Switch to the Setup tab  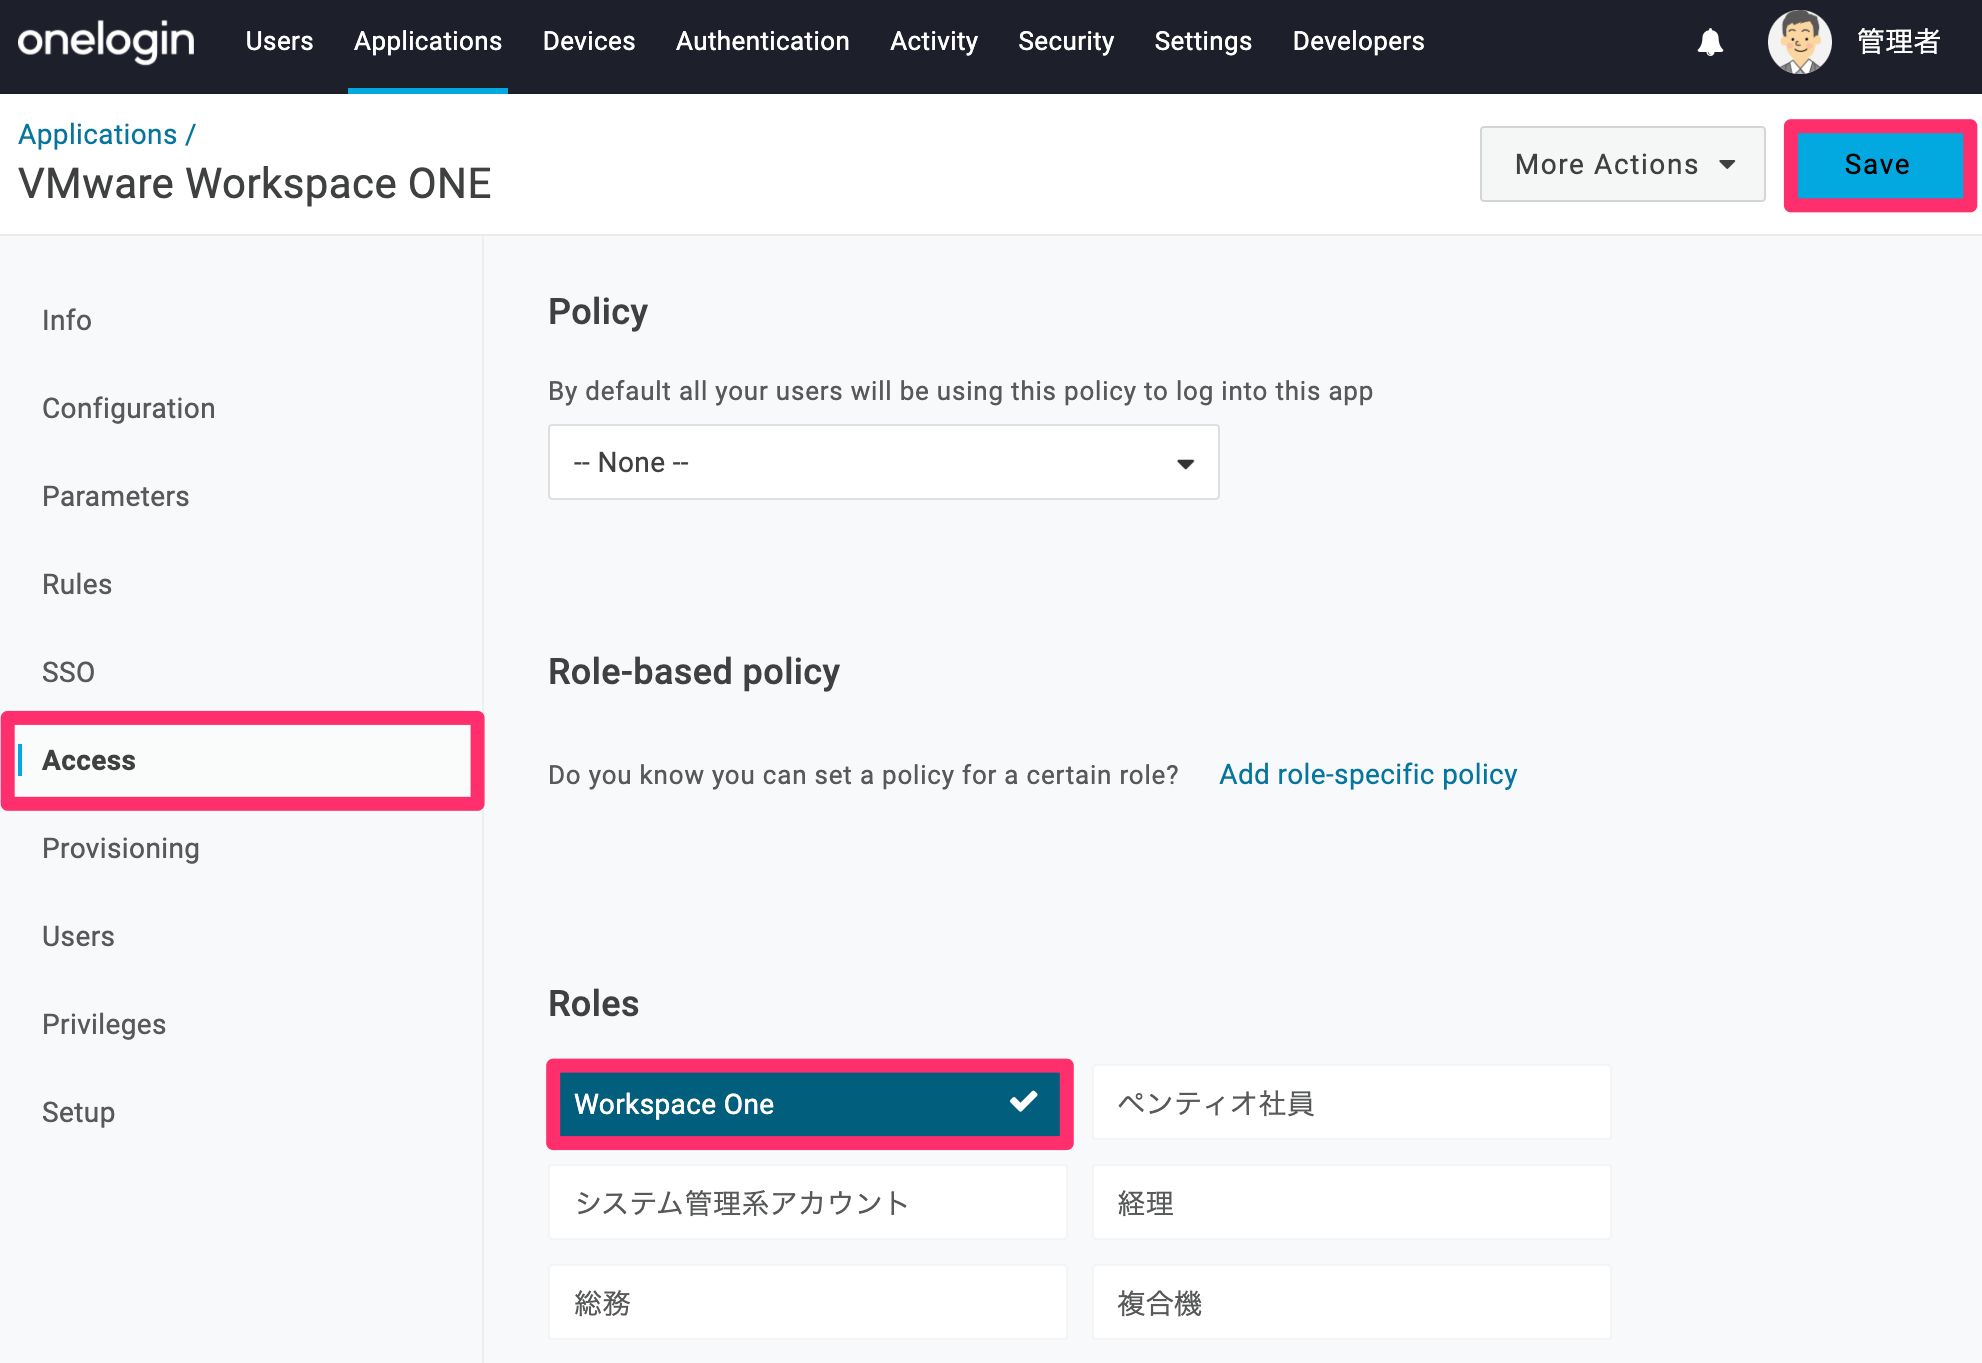pos(78,1112)
